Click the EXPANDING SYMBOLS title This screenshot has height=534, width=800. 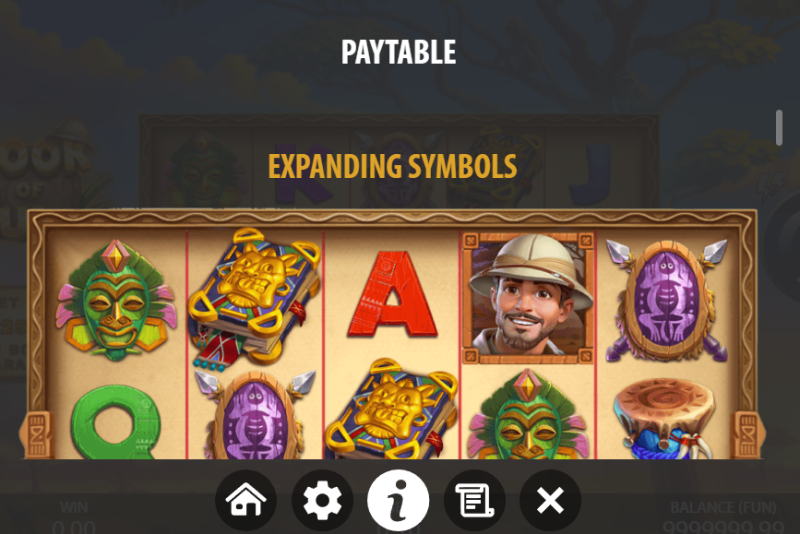(x=392, y=166)
